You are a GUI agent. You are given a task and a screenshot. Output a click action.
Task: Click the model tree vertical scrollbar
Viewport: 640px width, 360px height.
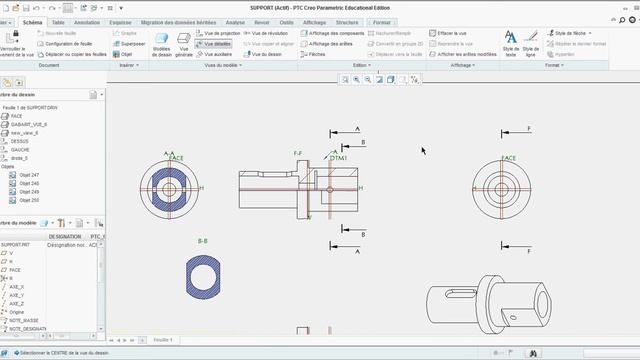point(101,286)
